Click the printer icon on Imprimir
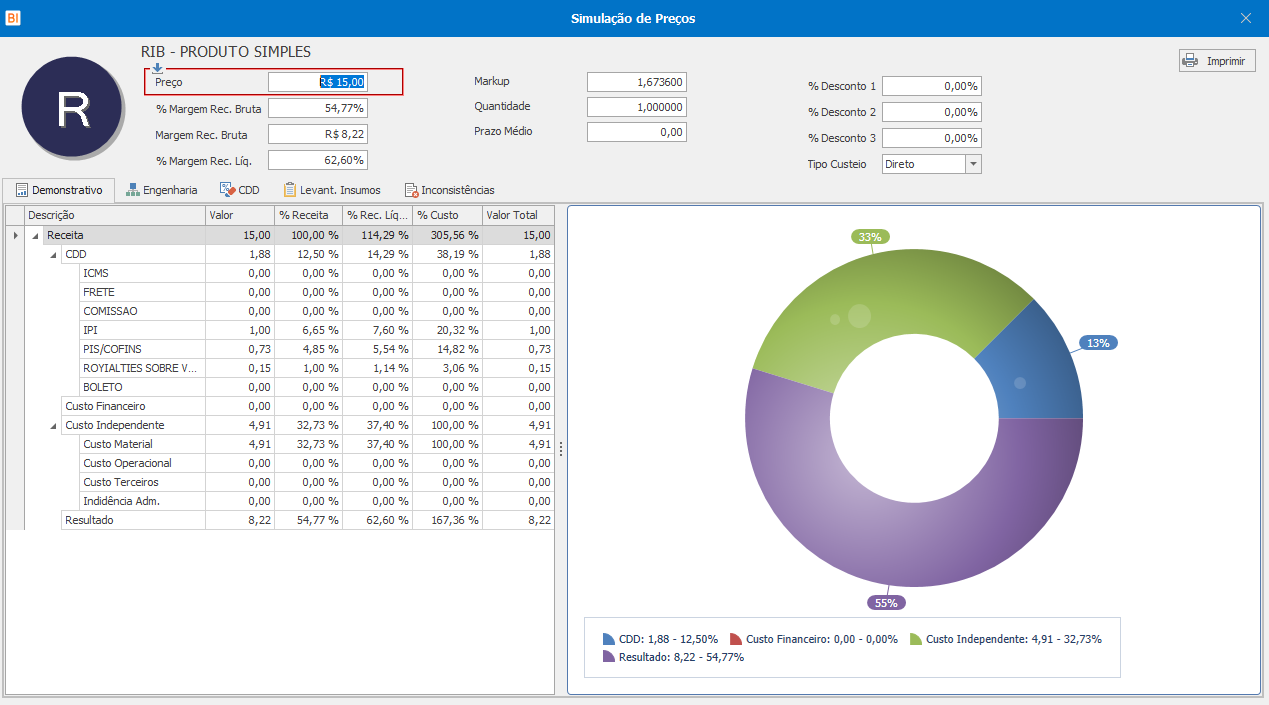Image resolution: width=1269 pixels, height=705 pixels. point(1190,60)
